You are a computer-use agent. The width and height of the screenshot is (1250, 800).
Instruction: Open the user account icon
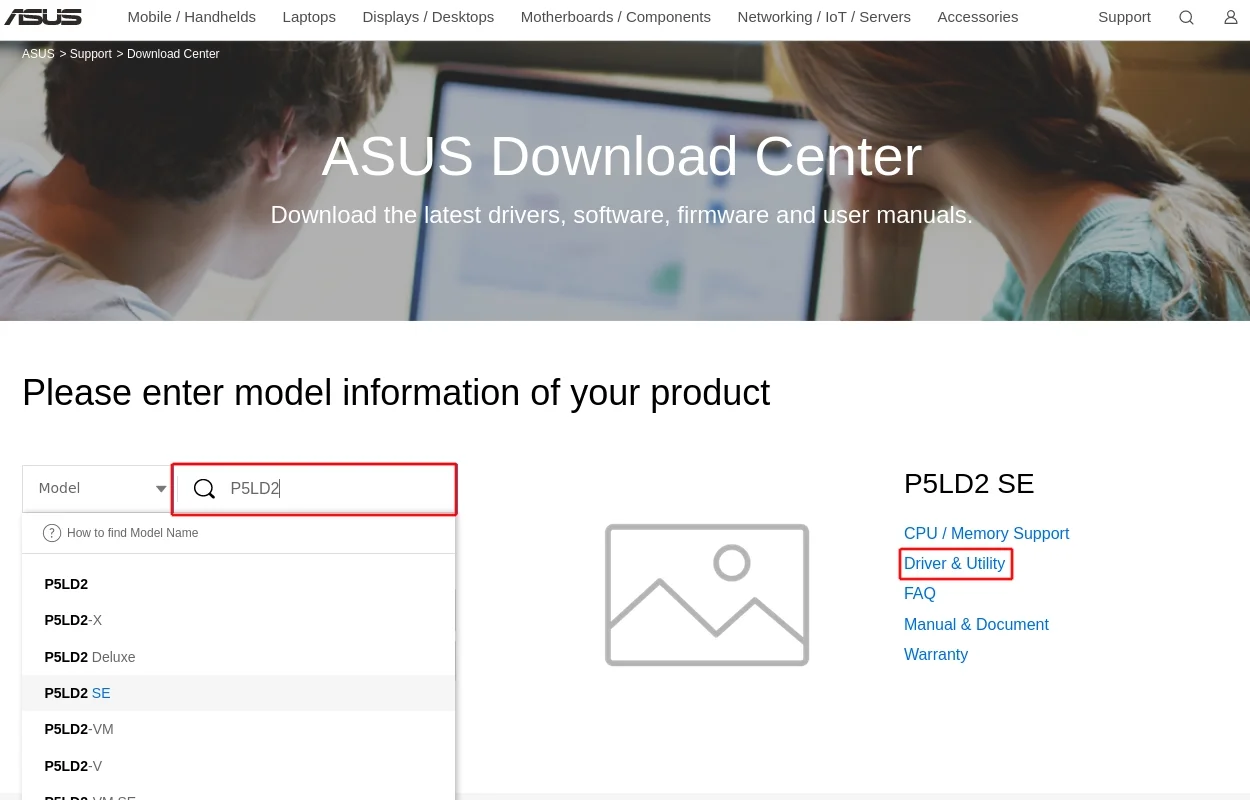pos(1231,17)
